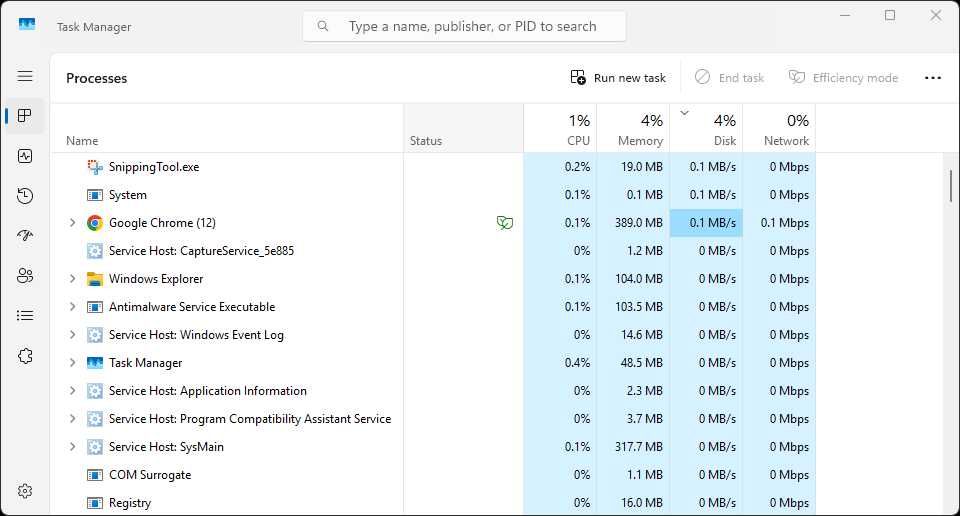Click the sort arrow above Disk column

(x=684, y=113)
